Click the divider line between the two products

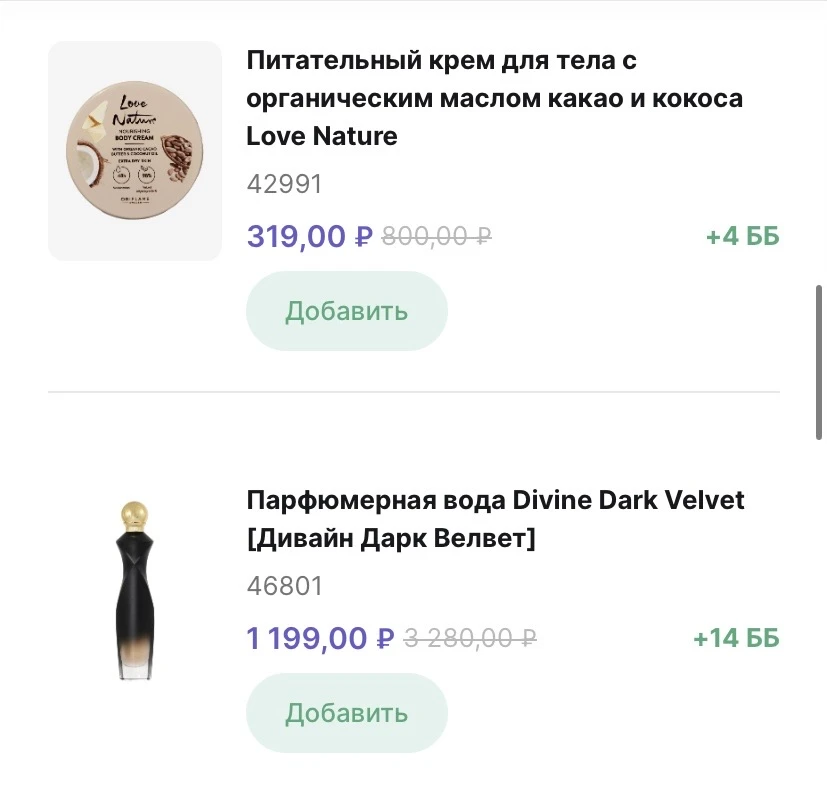413,392
